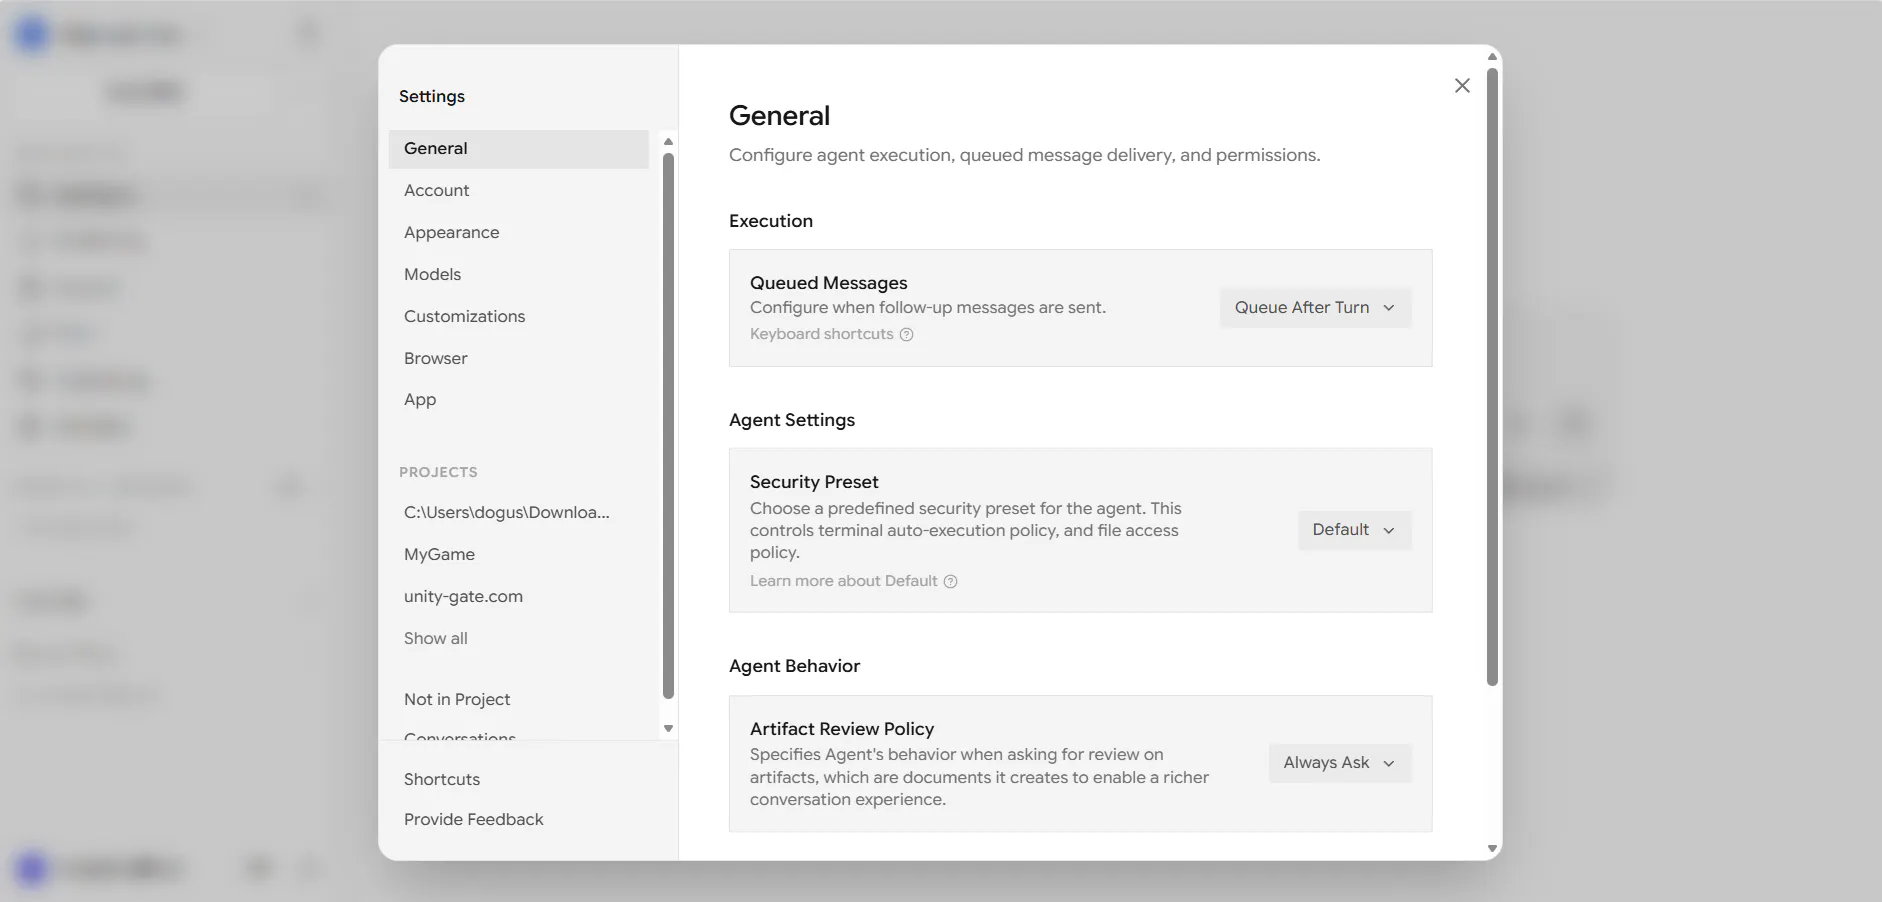This screenshot has width=1882, height=902.
Task: Select the General settings tab
Action: tap(518, 149)
